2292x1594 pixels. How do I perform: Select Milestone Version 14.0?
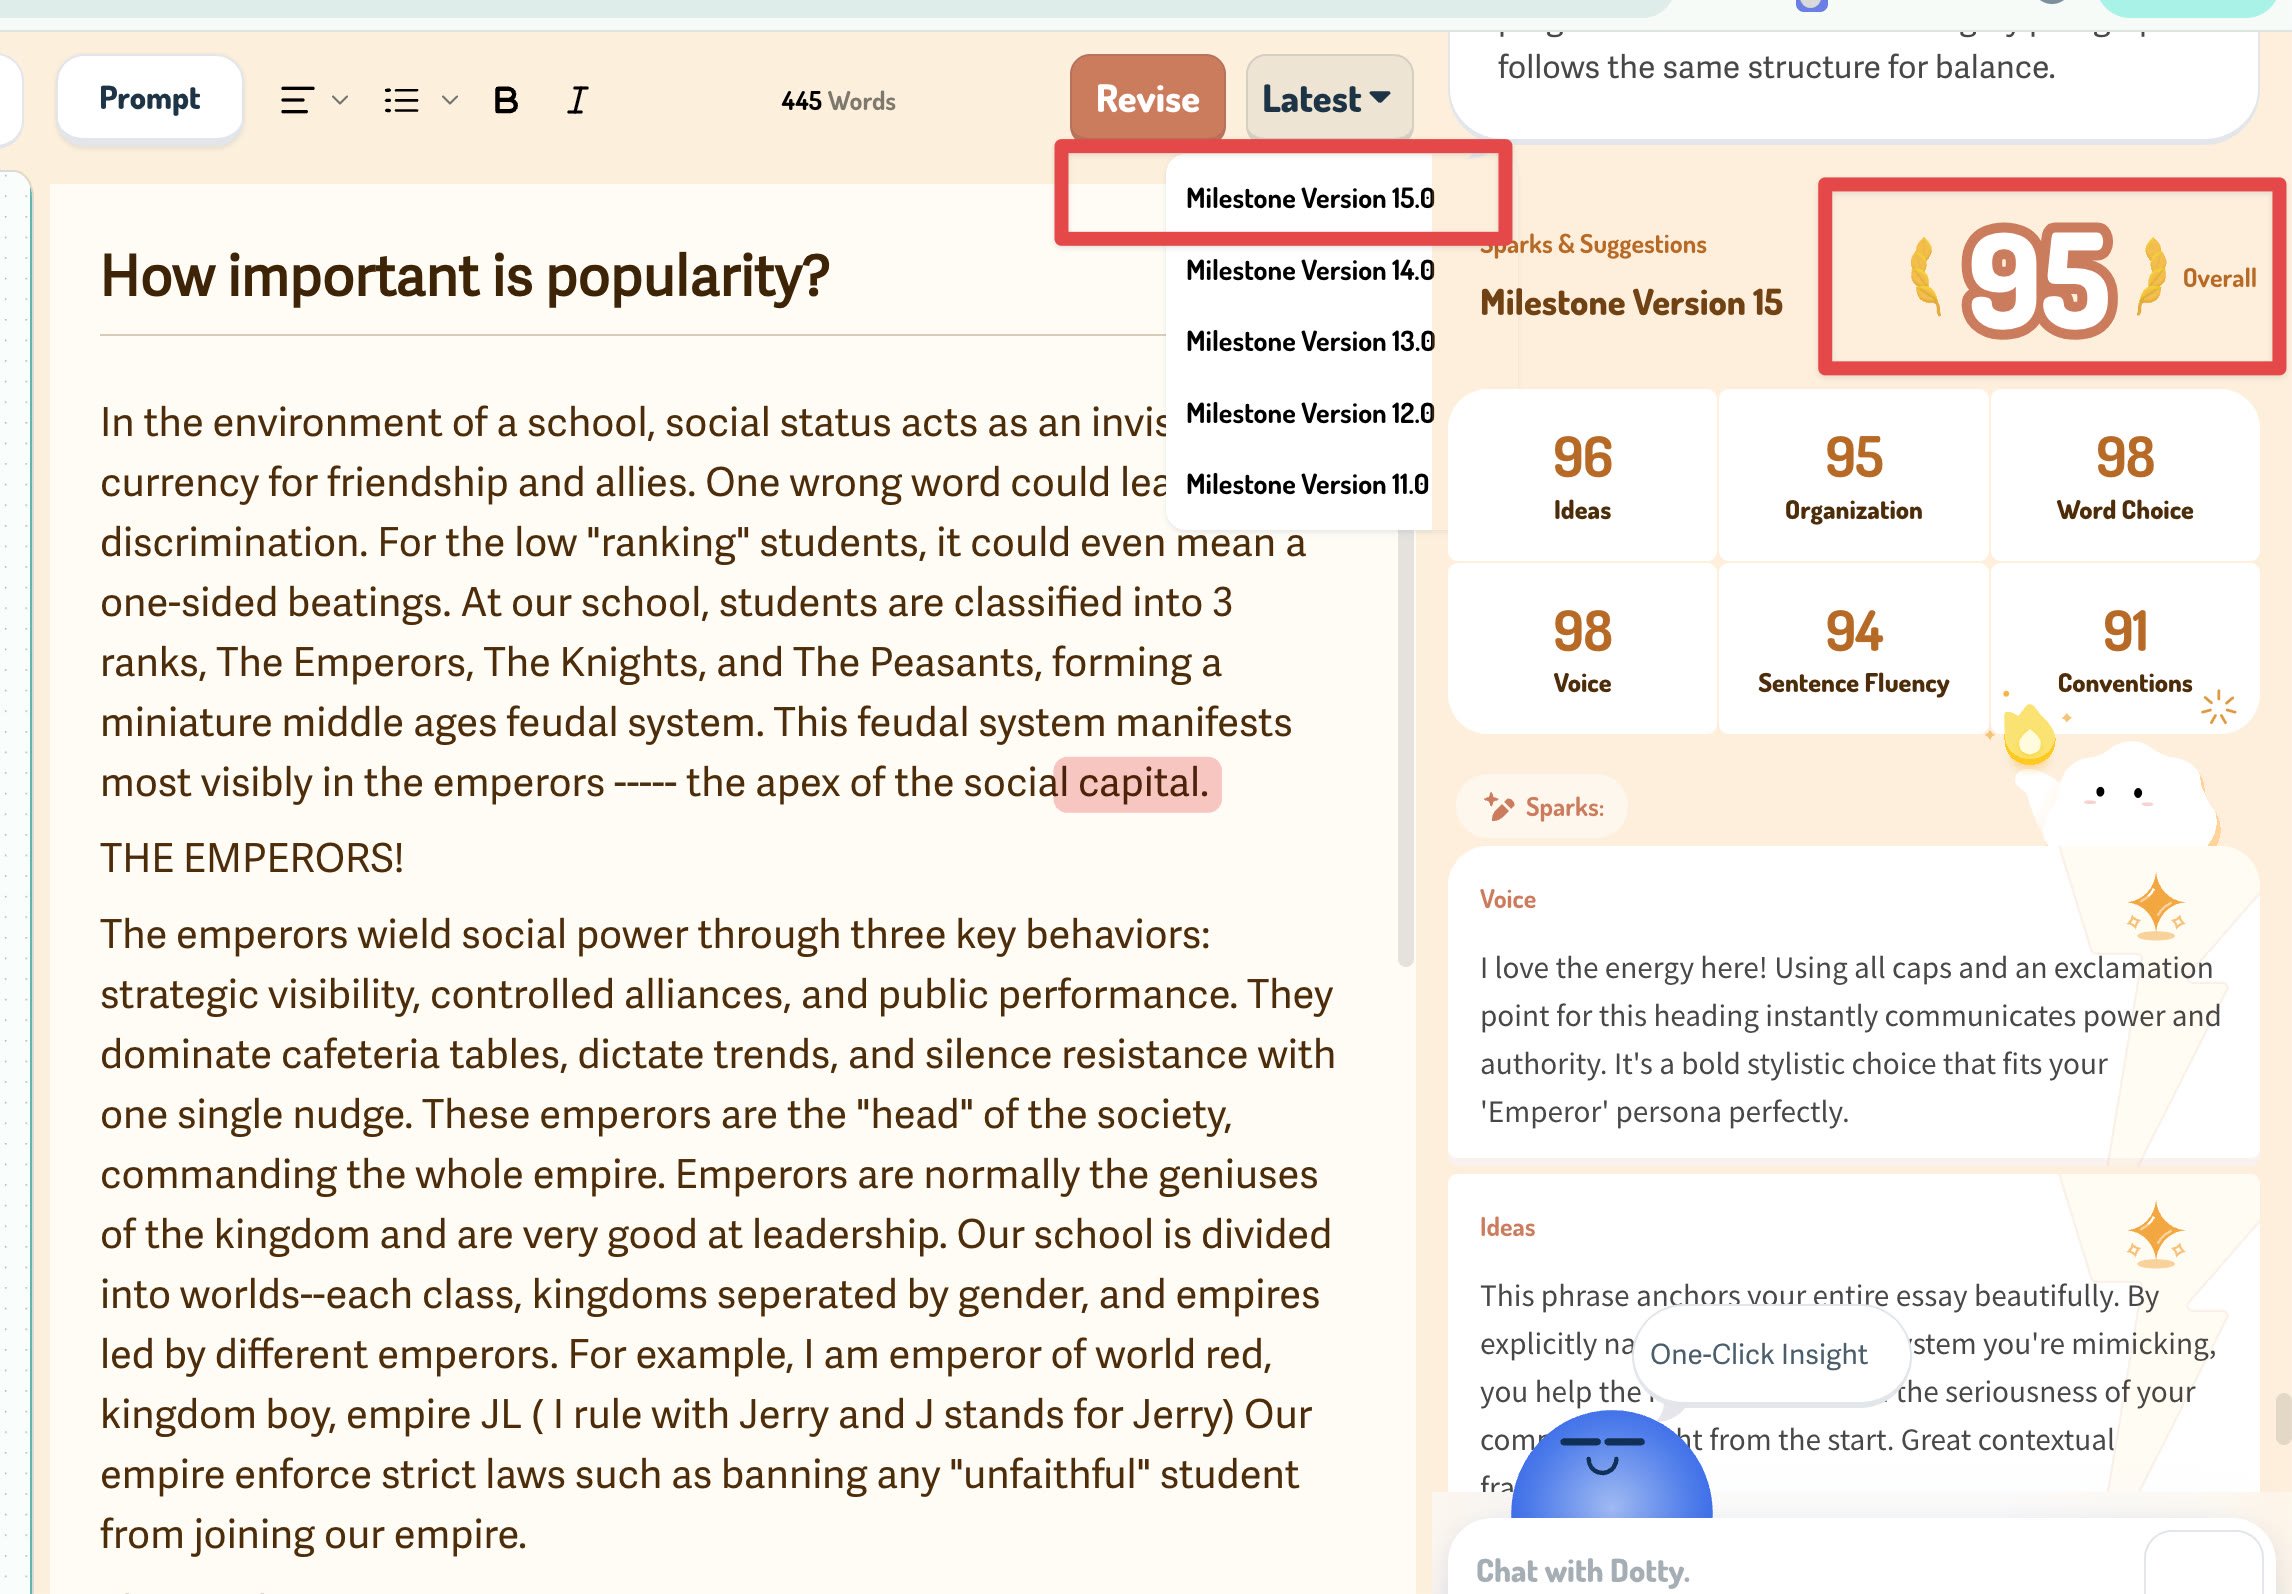[x=1310, y=270]
